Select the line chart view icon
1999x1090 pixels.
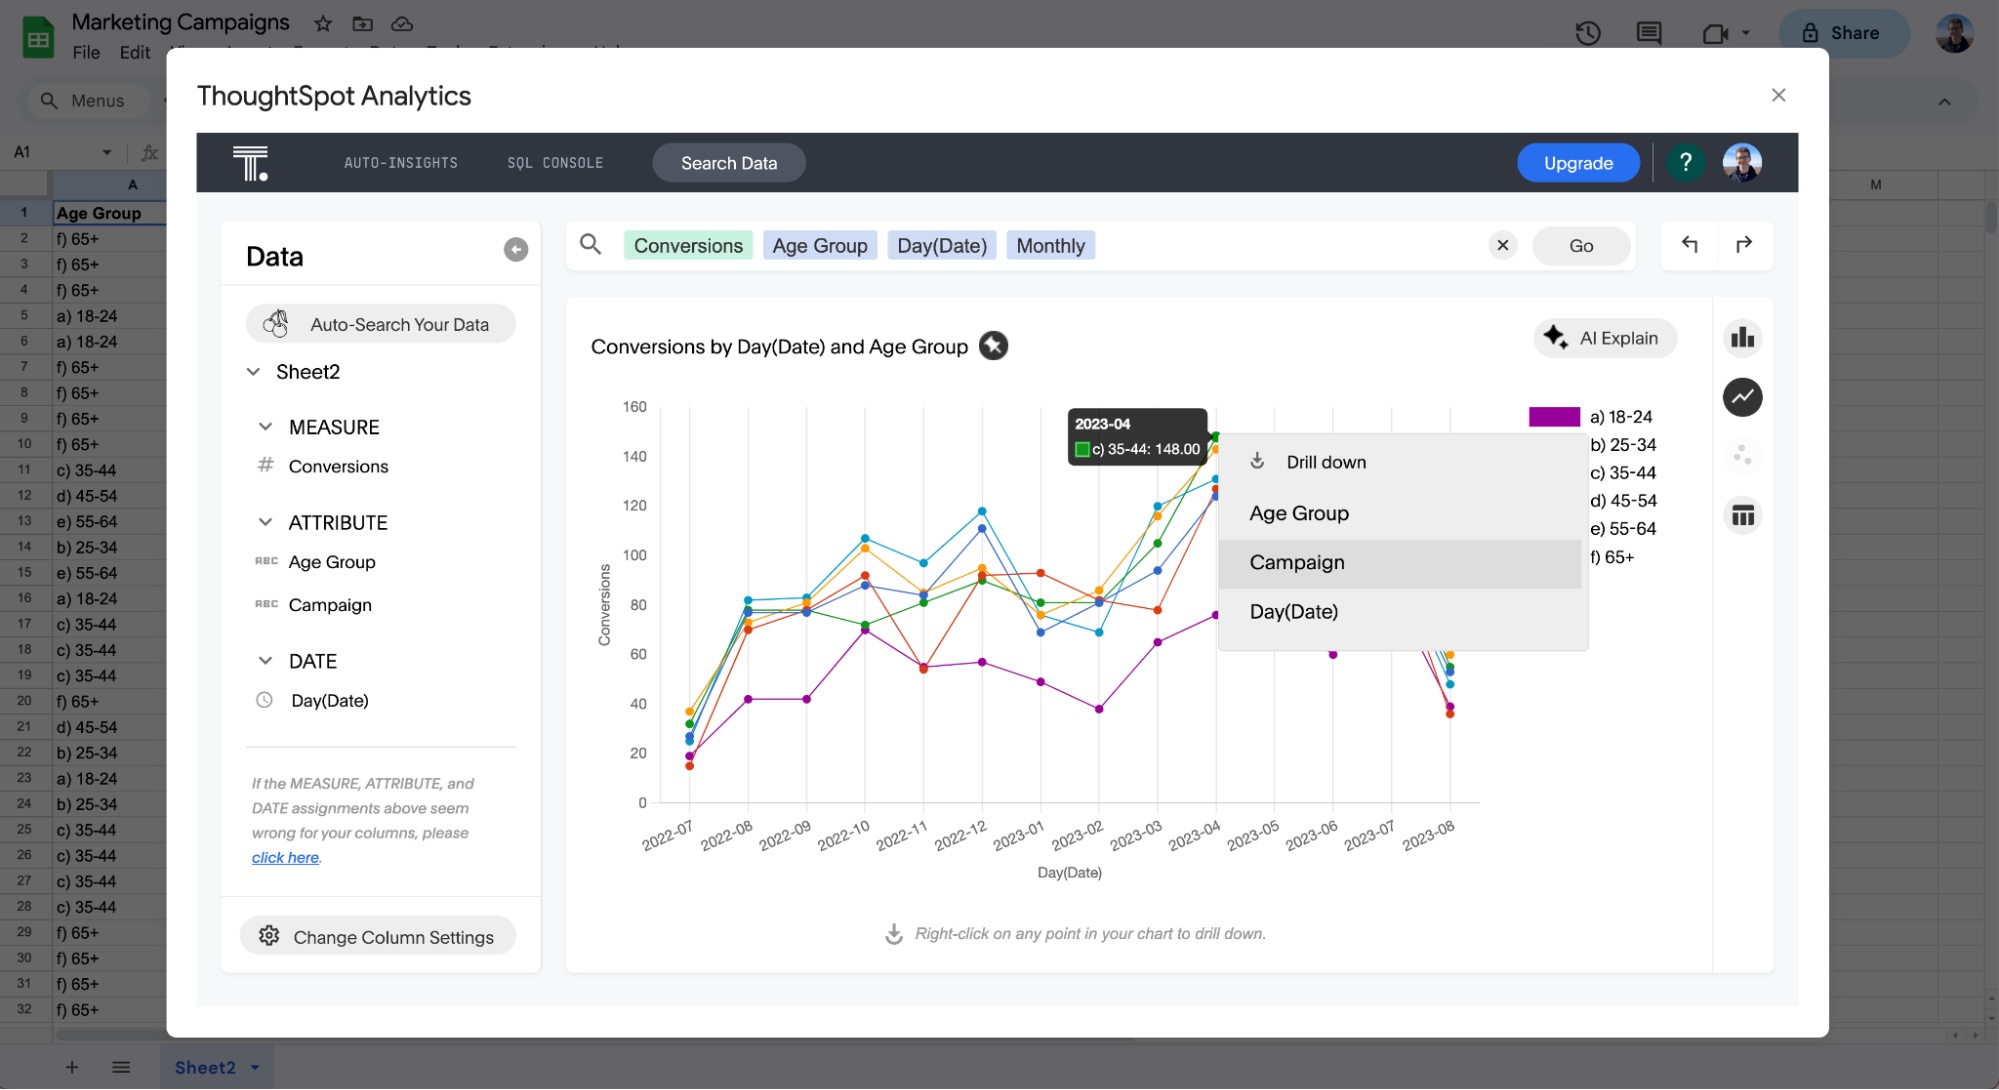[1743, 397]
